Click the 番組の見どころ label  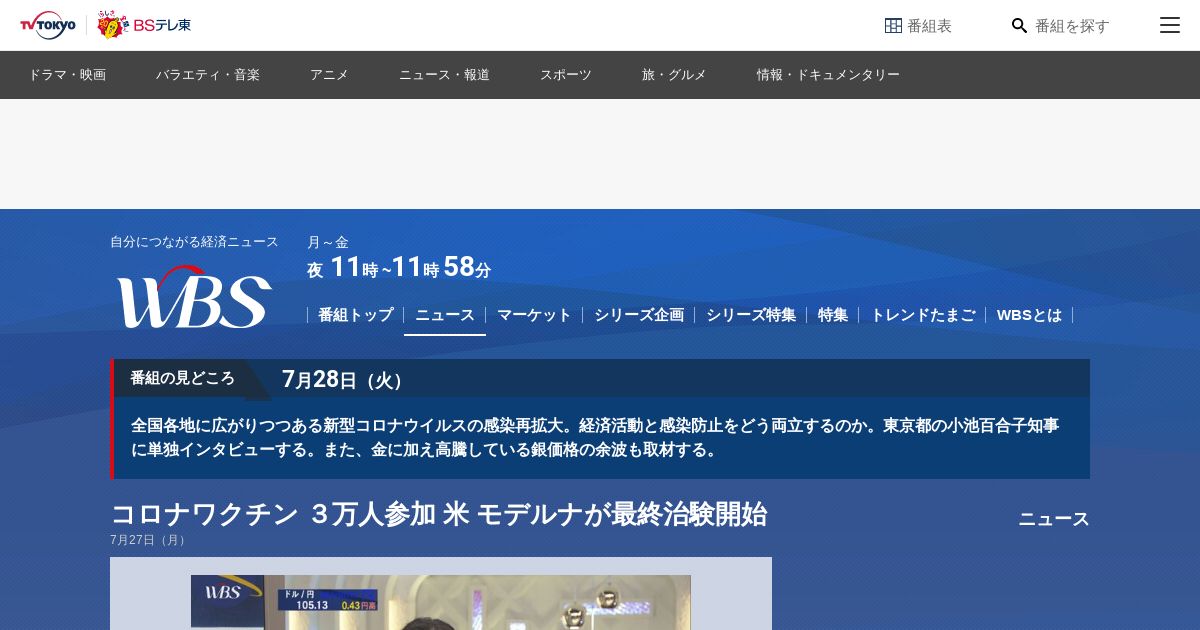point(182,378)
